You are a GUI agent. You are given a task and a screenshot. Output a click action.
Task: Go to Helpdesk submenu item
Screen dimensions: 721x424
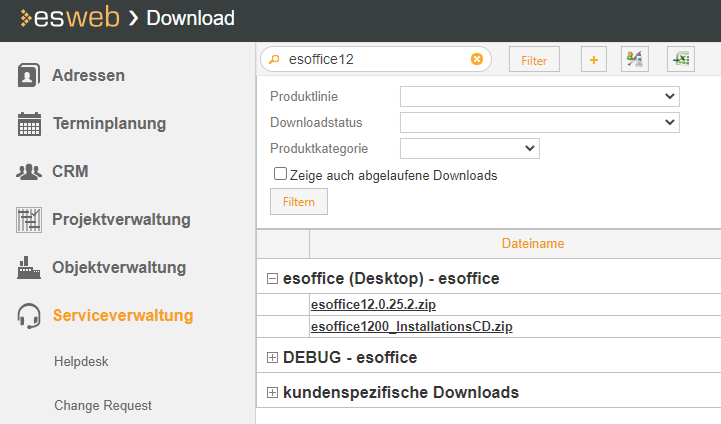81,361
